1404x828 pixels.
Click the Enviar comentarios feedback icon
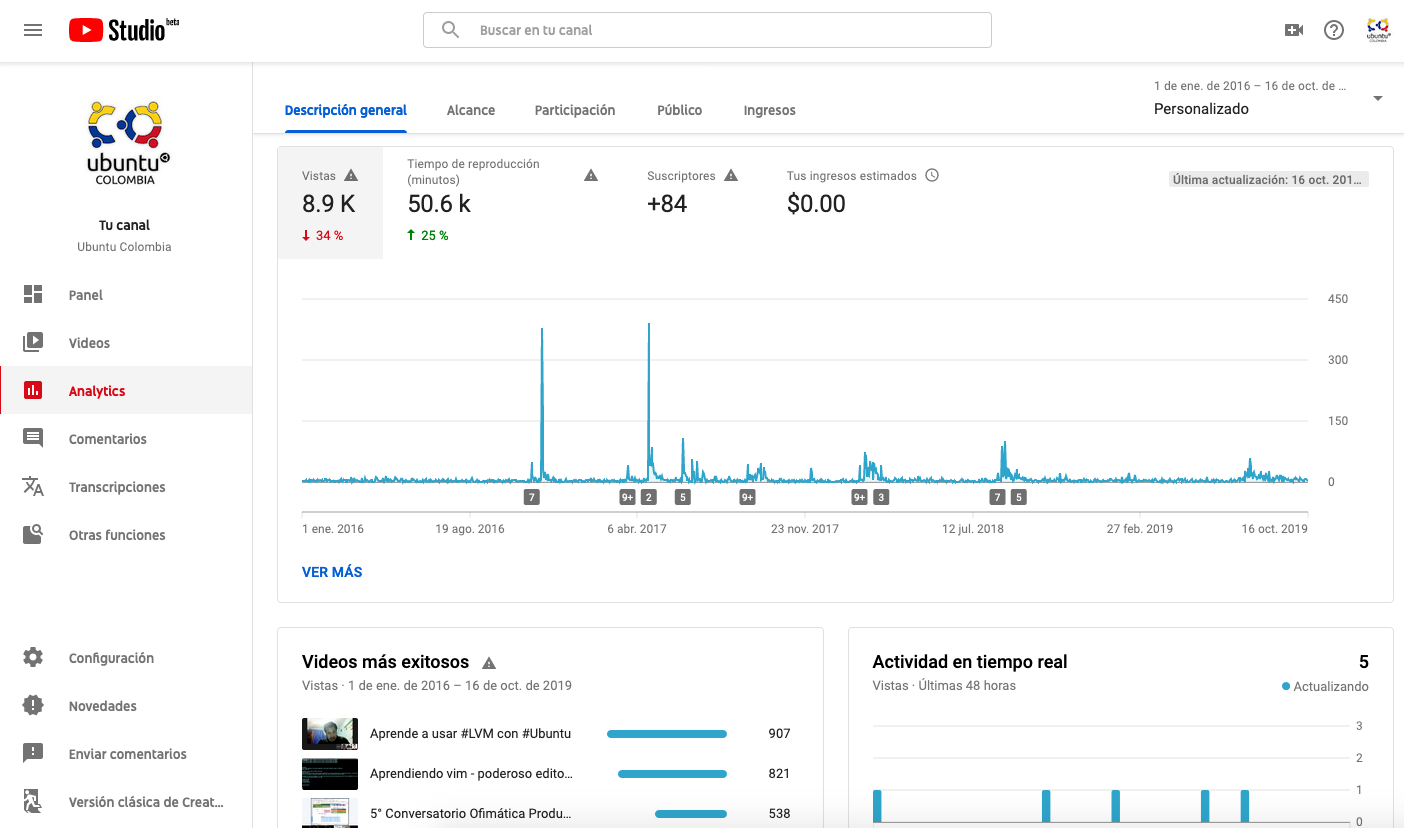[33, 753]
